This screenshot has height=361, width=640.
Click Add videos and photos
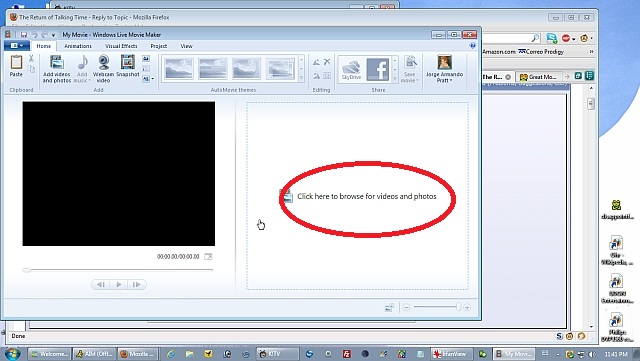57,69
